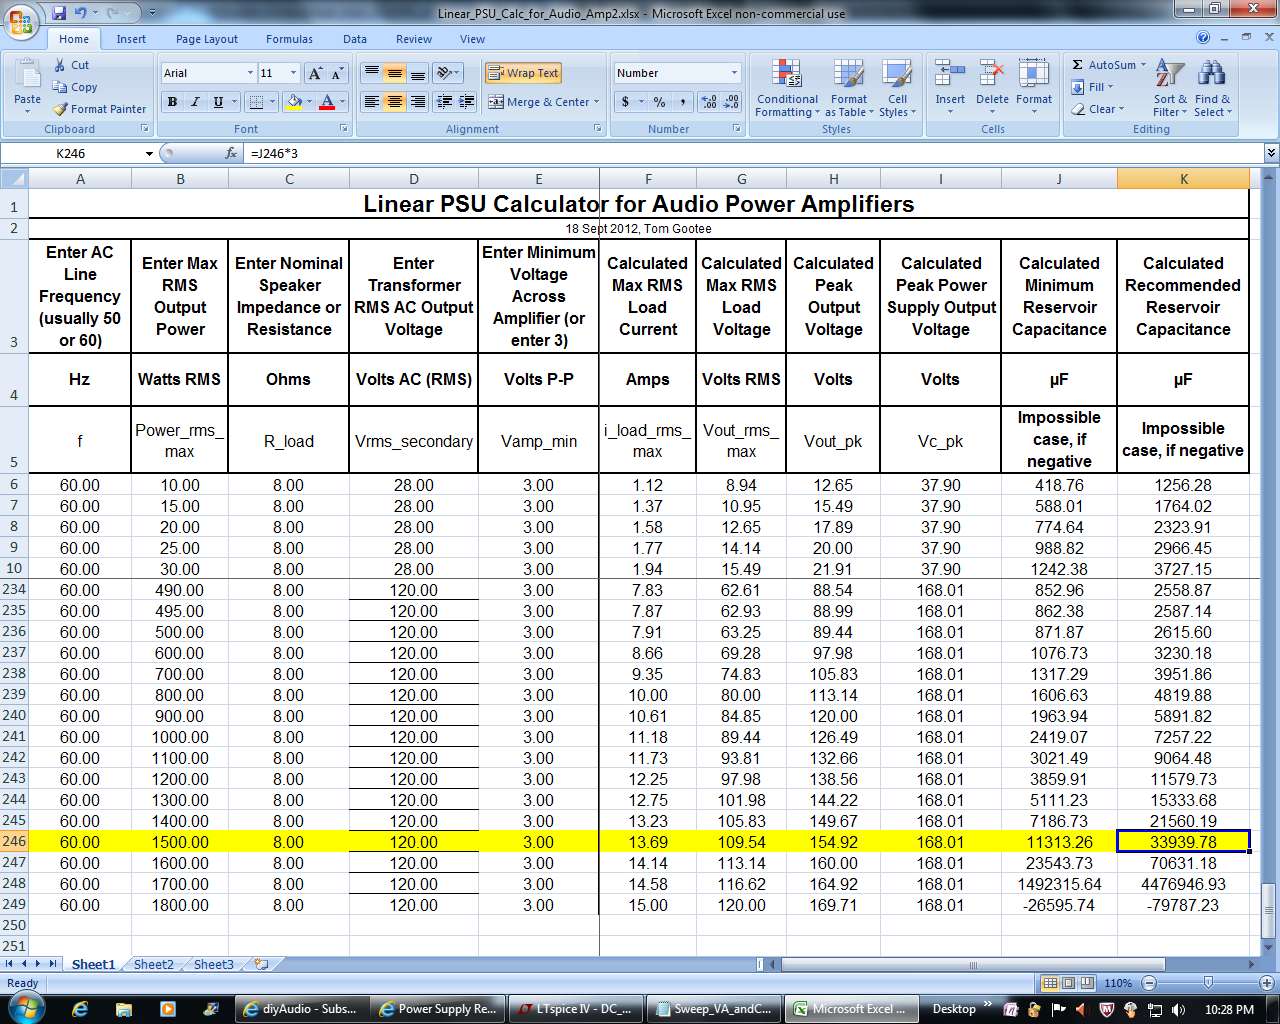Click the insert function fx icon

click(x=232, y=153)
